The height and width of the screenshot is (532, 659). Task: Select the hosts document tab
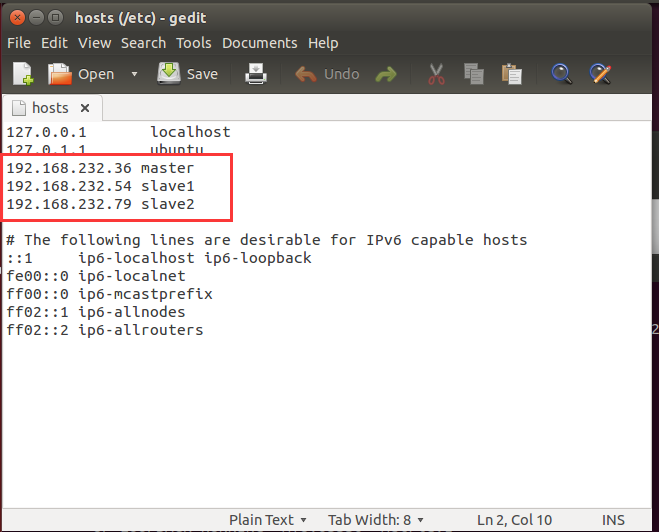[50, 108]
